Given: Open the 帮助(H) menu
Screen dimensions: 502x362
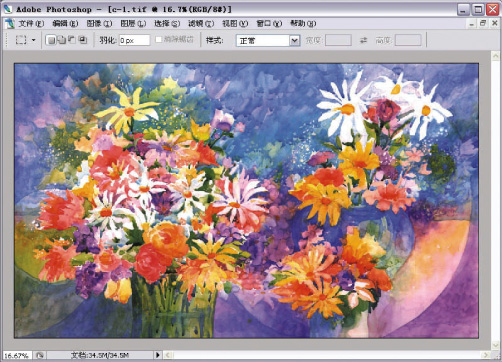Looking at the screenshot, I should pyautogui.click(x=303, y=23).
